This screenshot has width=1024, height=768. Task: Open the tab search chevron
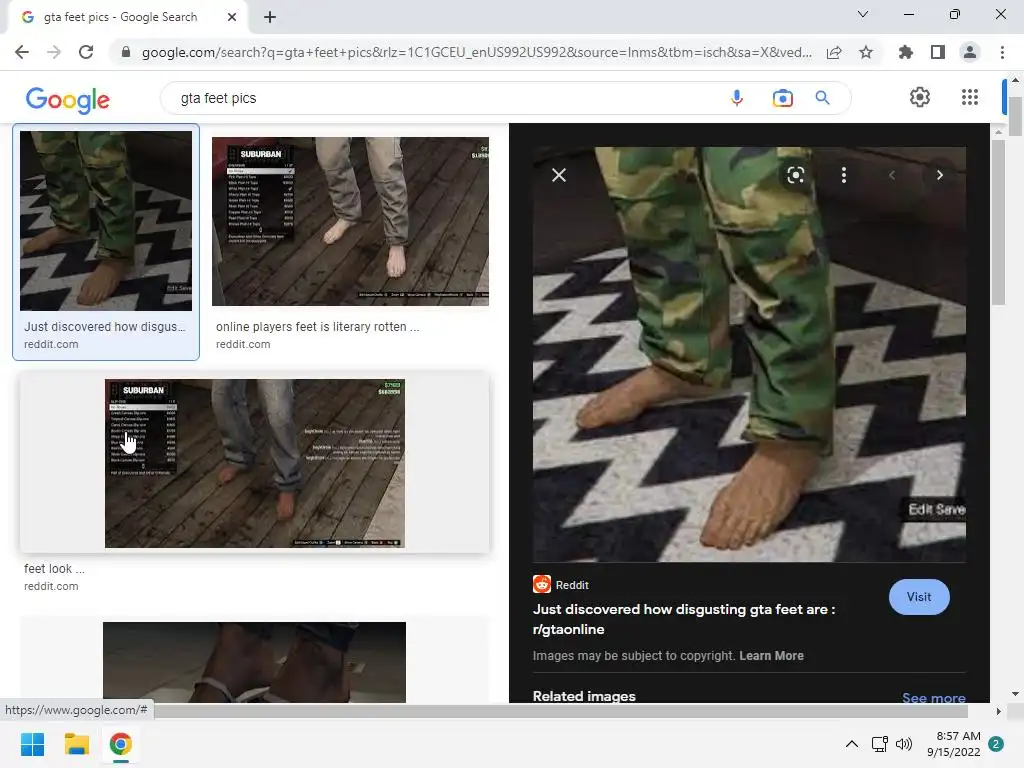pyautogui.click(x=863, y=14)
